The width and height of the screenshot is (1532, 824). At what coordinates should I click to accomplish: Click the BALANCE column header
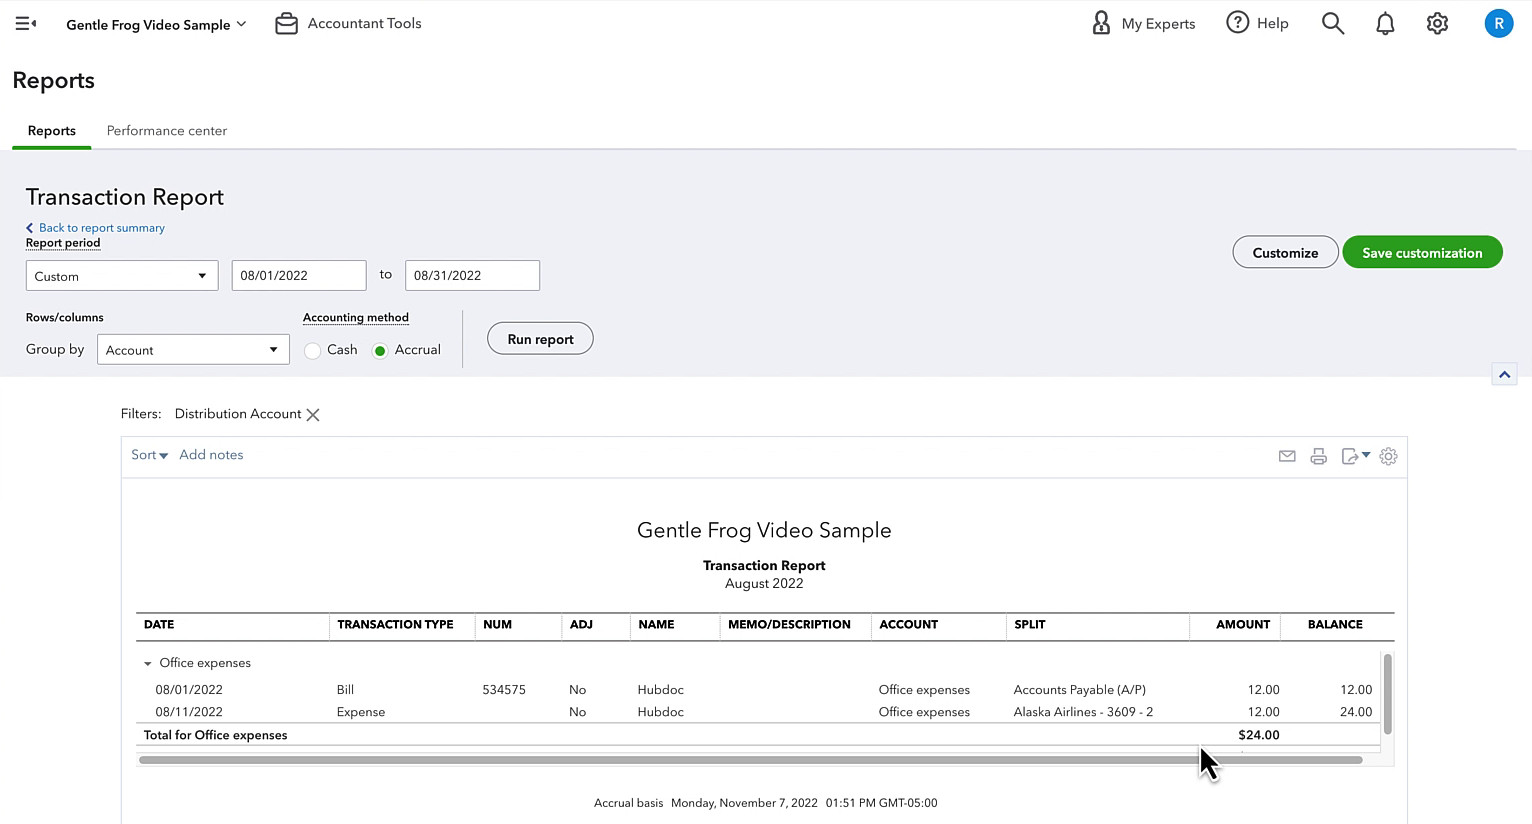tap(1335, 624)
